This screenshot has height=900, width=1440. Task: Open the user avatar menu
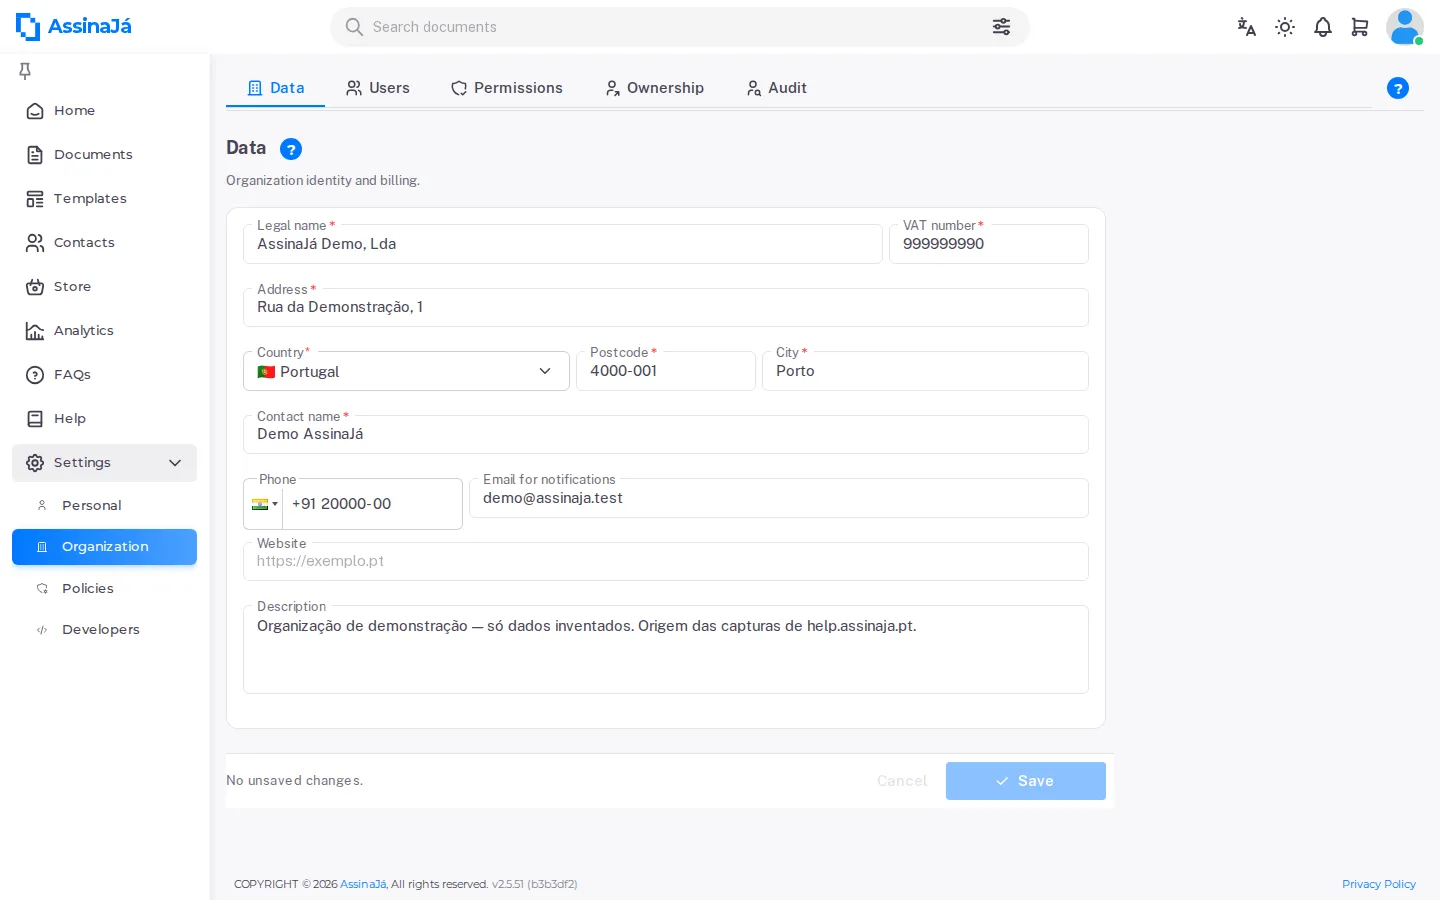point(1404,27)
